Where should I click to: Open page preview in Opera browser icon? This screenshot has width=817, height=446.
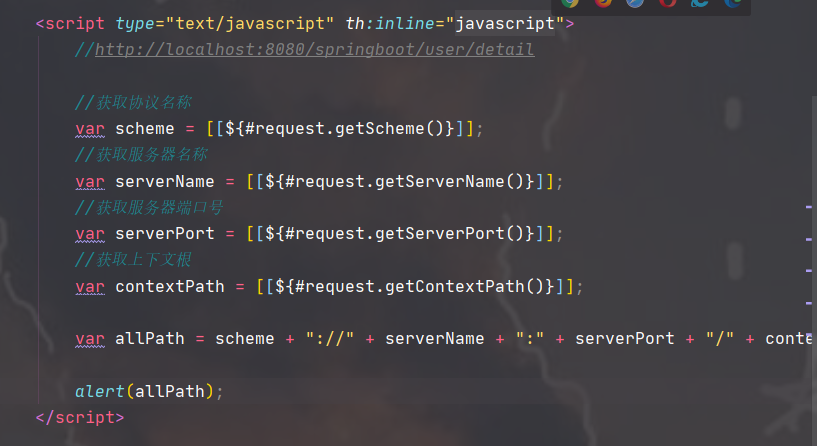pos(667,3)
